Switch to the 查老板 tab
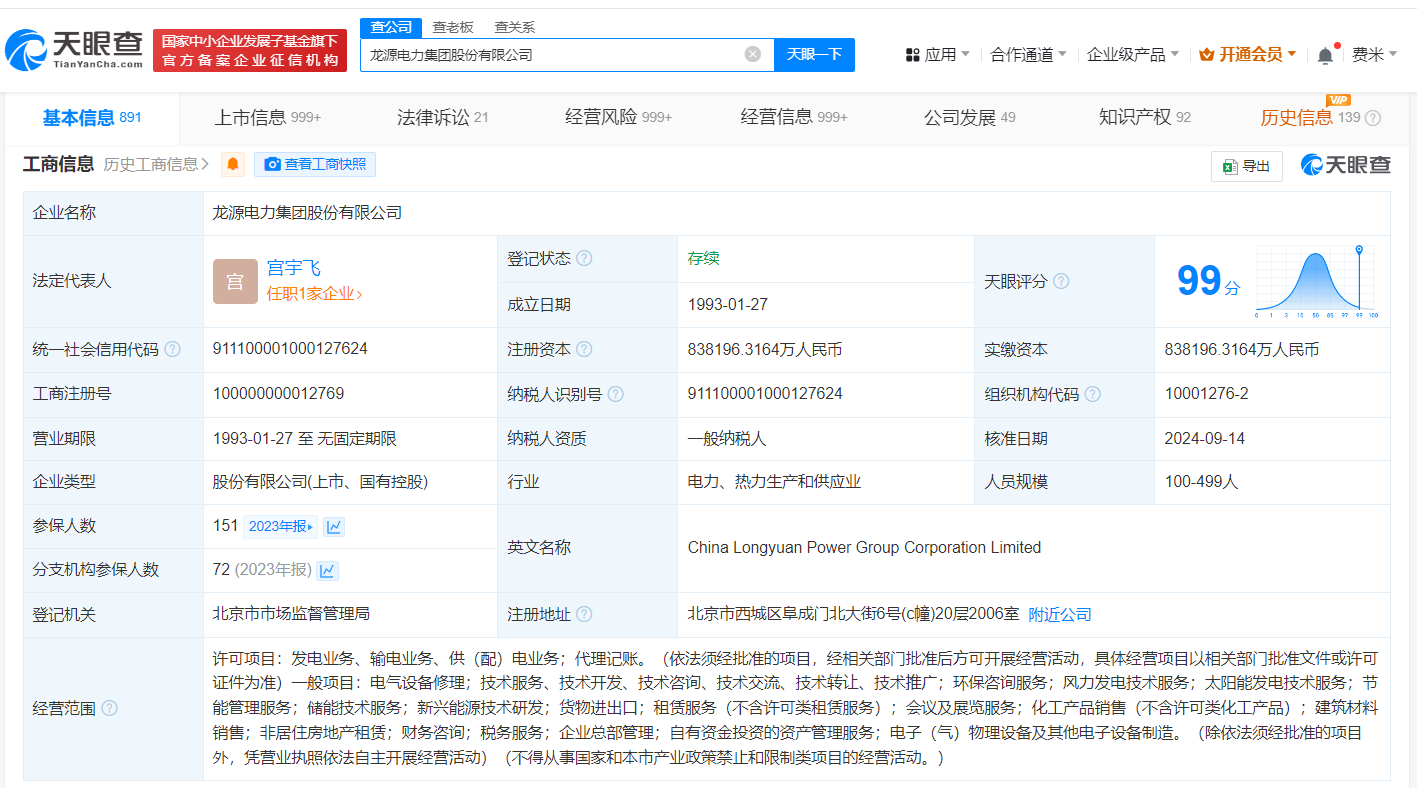The image size is (1417, 788). pos(455,27)
